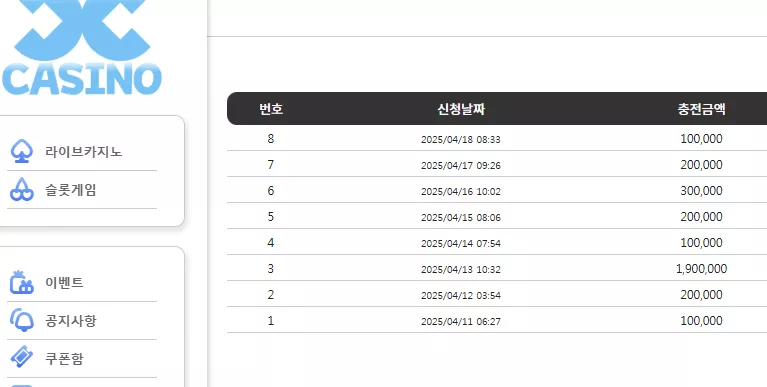Select row 8 dated 2025/04/18 08:33
Screen dimensions: 767x387
(x=497, y=138)
